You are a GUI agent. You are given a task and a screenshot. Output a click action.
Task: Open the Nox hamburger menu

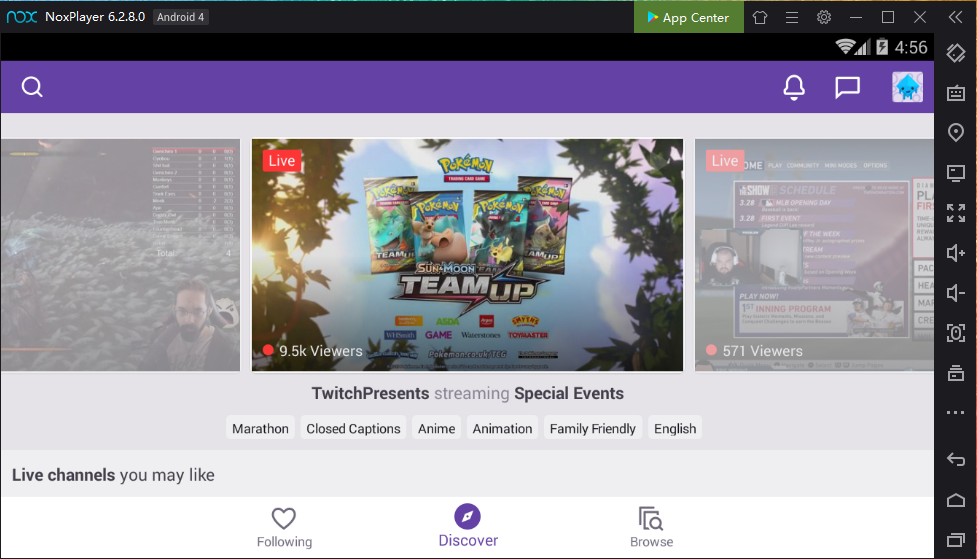coord(792,17)
